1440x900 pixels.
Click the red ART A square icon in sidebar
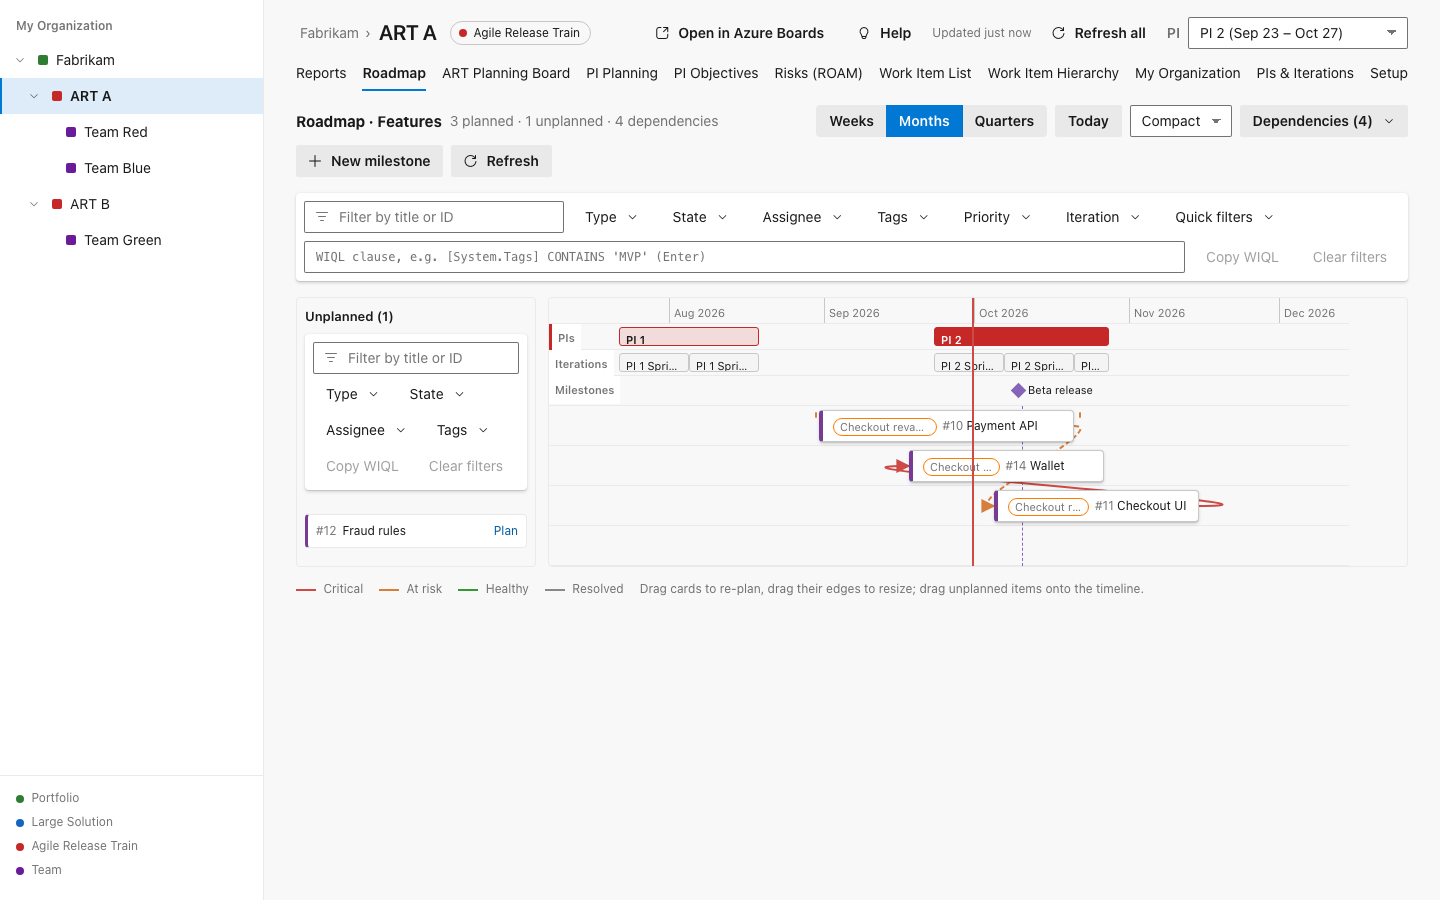point(57,96)
